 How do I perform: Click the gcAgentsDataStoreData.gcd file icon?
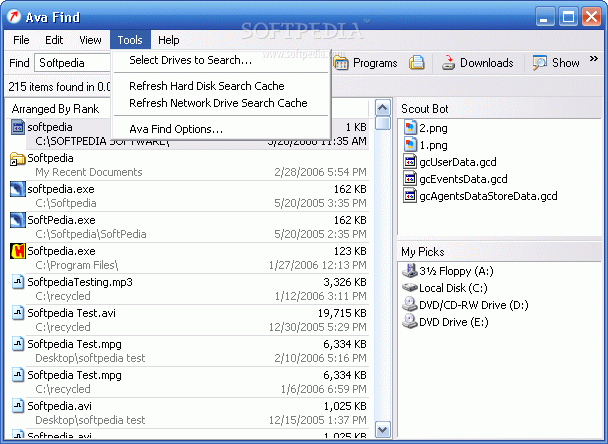coord(410,196)
